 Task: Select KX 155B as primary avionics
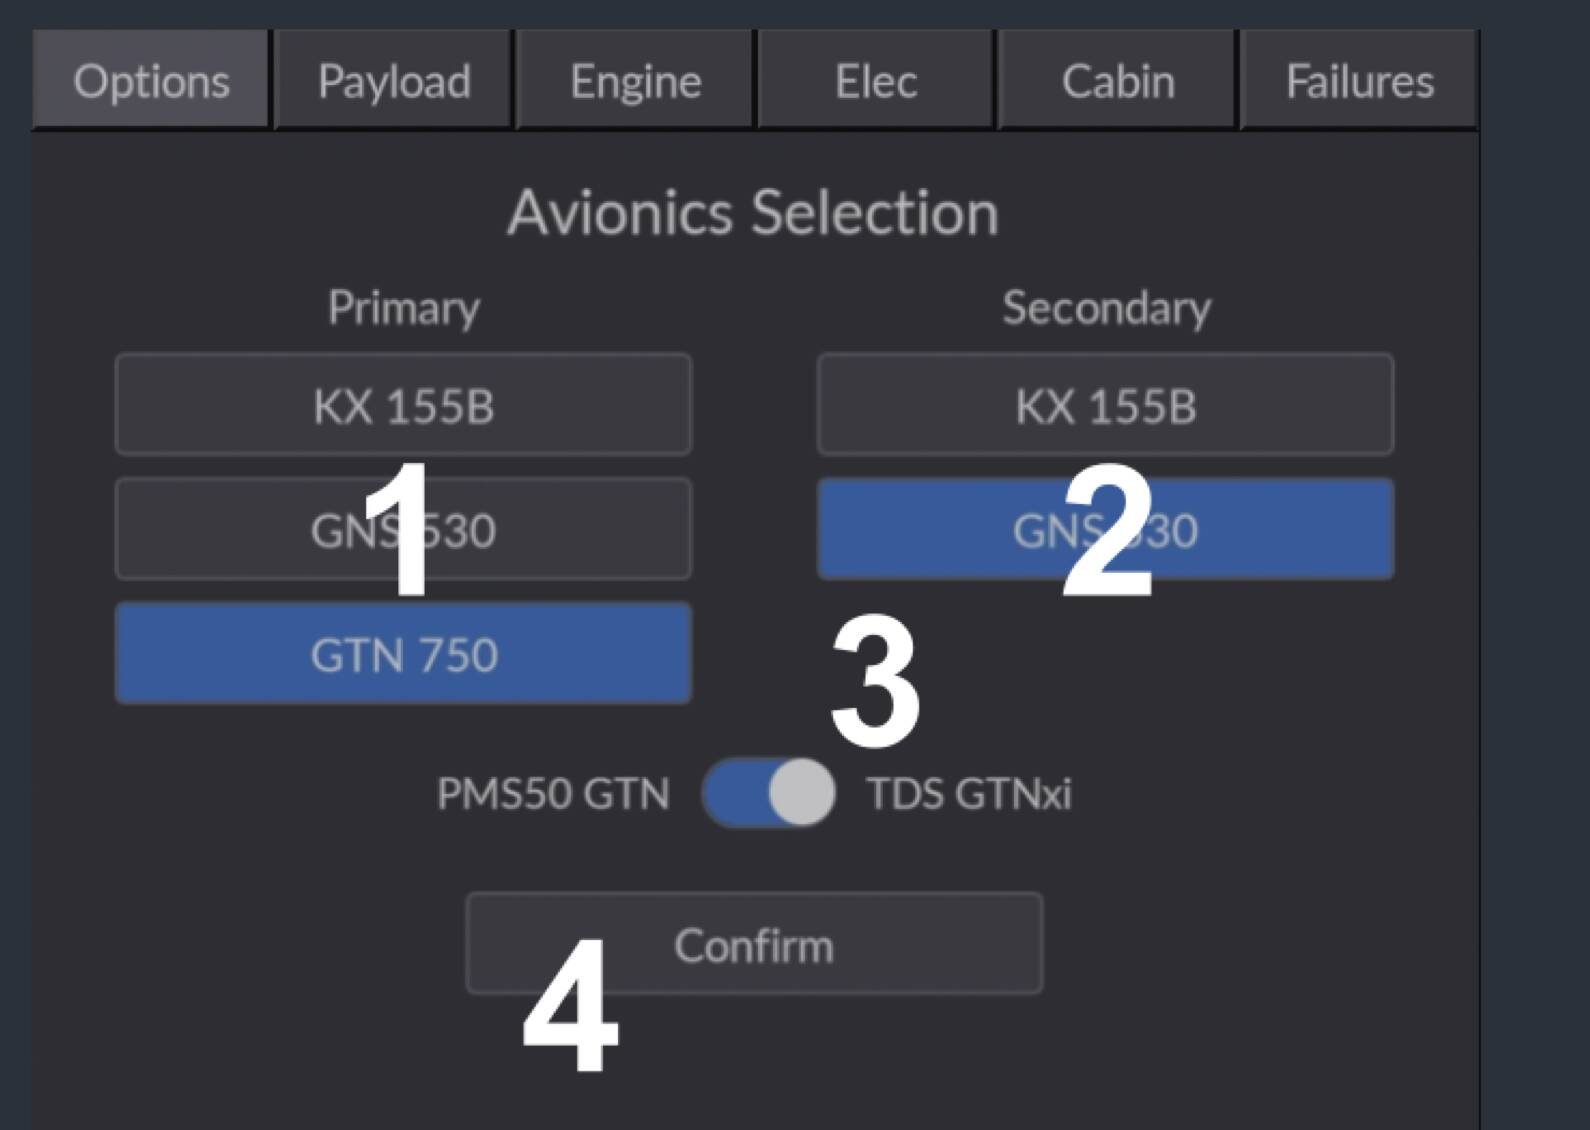403,406
